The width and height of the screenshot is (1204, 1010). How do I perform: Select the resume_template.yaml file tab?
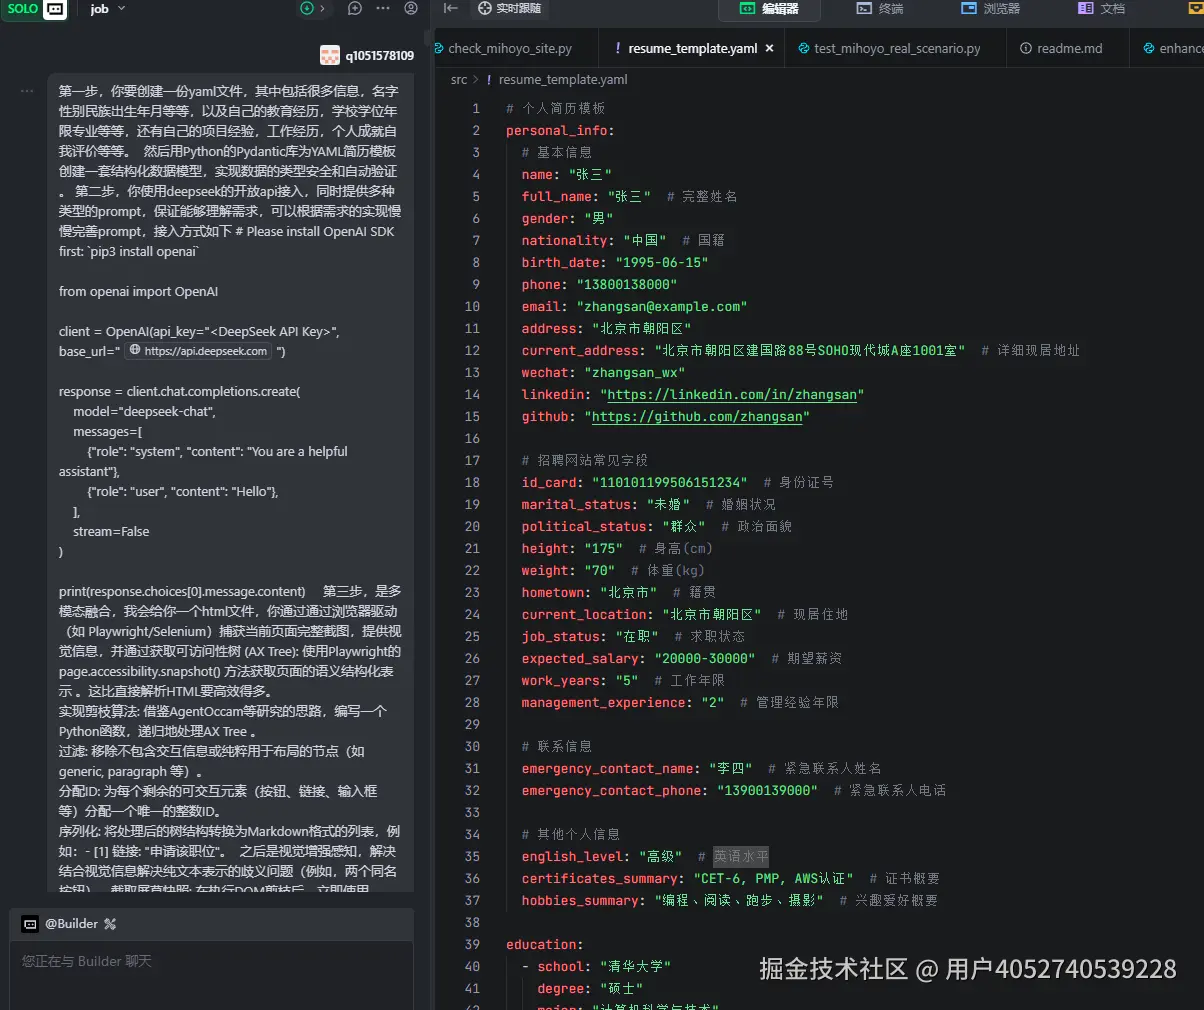tap(692, 48)
